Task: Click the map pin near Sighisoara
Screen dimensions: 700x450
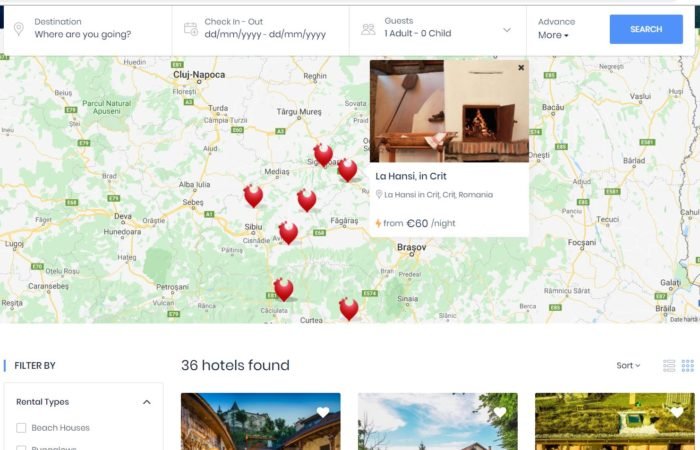Action: click(323, 155)
